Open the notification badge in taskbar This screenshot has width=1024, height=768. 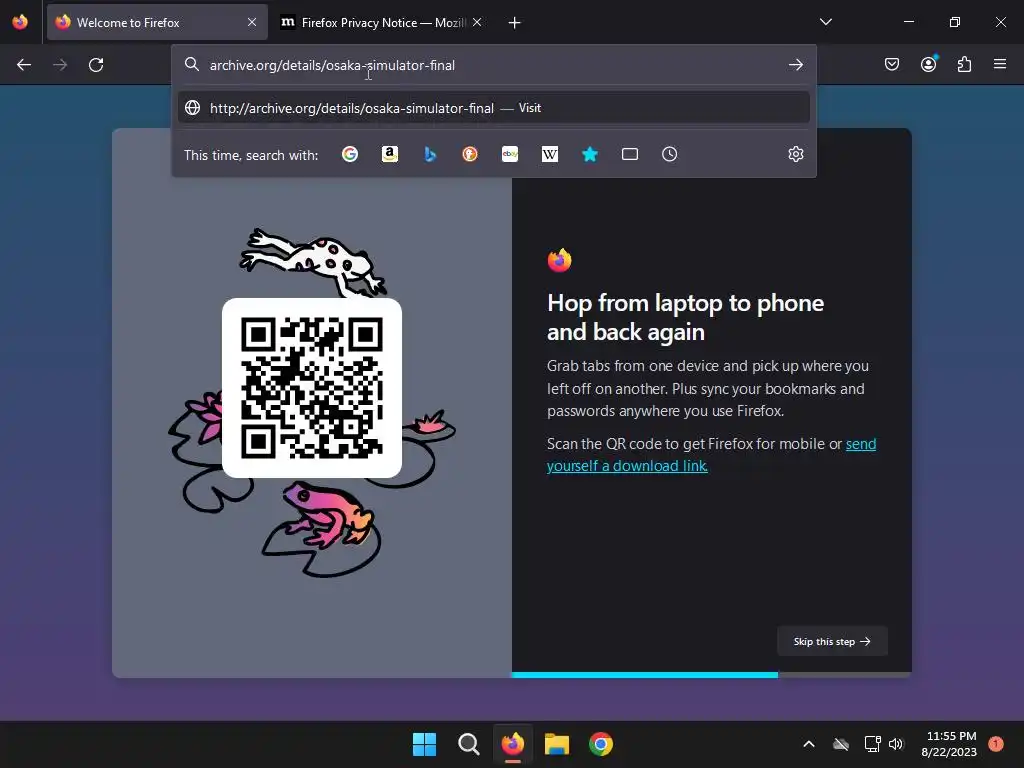[x=996, y=743]
